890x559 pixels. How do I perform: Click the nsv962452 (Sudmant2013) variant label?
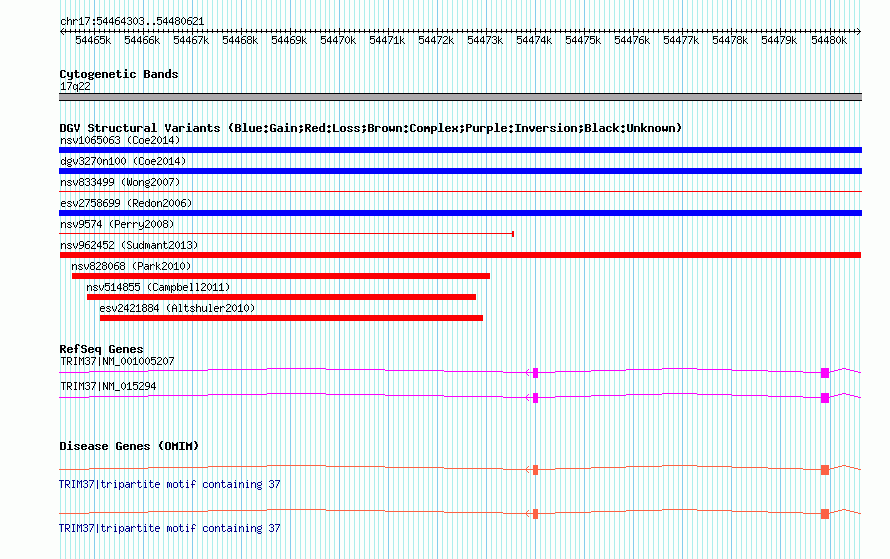tap(129, 245)
